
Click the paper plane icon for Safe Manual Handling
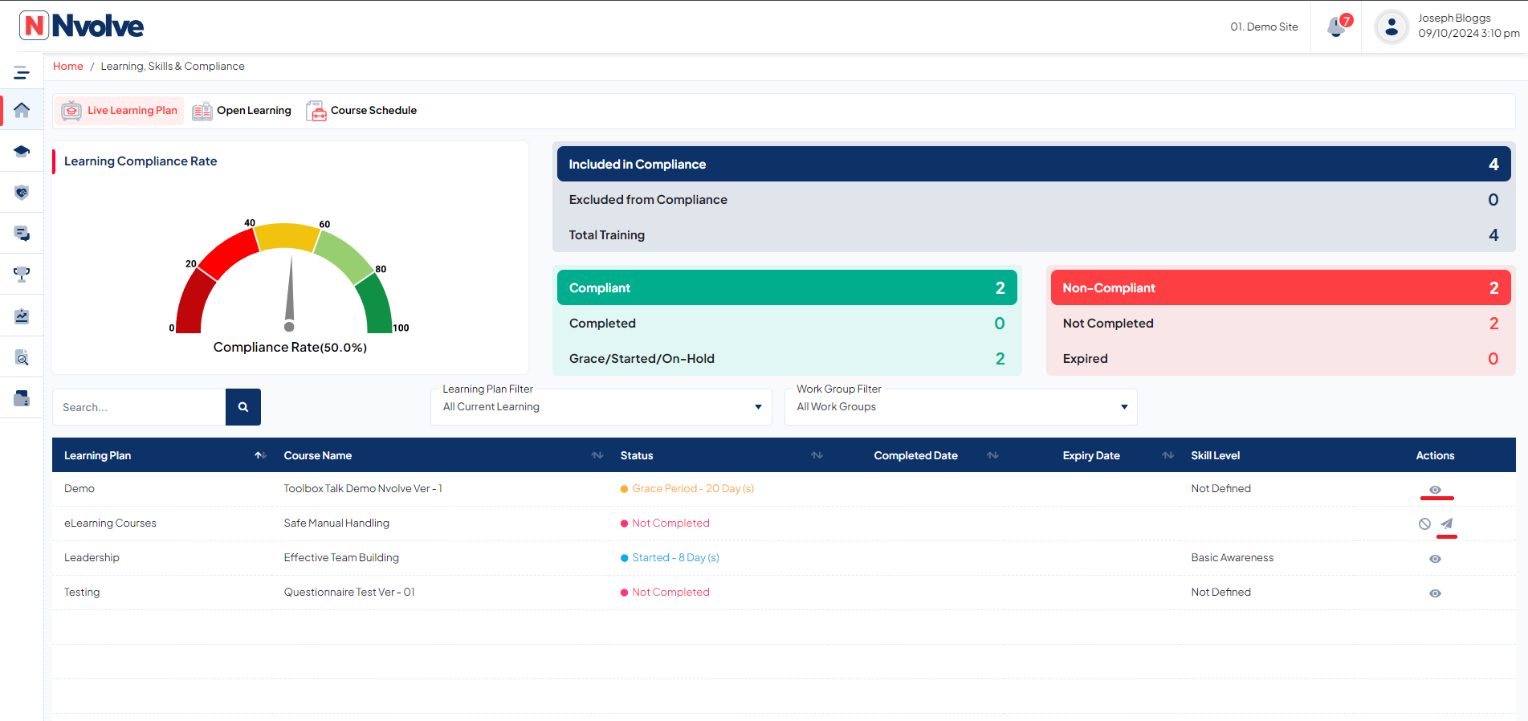[x=1446, y=524]
